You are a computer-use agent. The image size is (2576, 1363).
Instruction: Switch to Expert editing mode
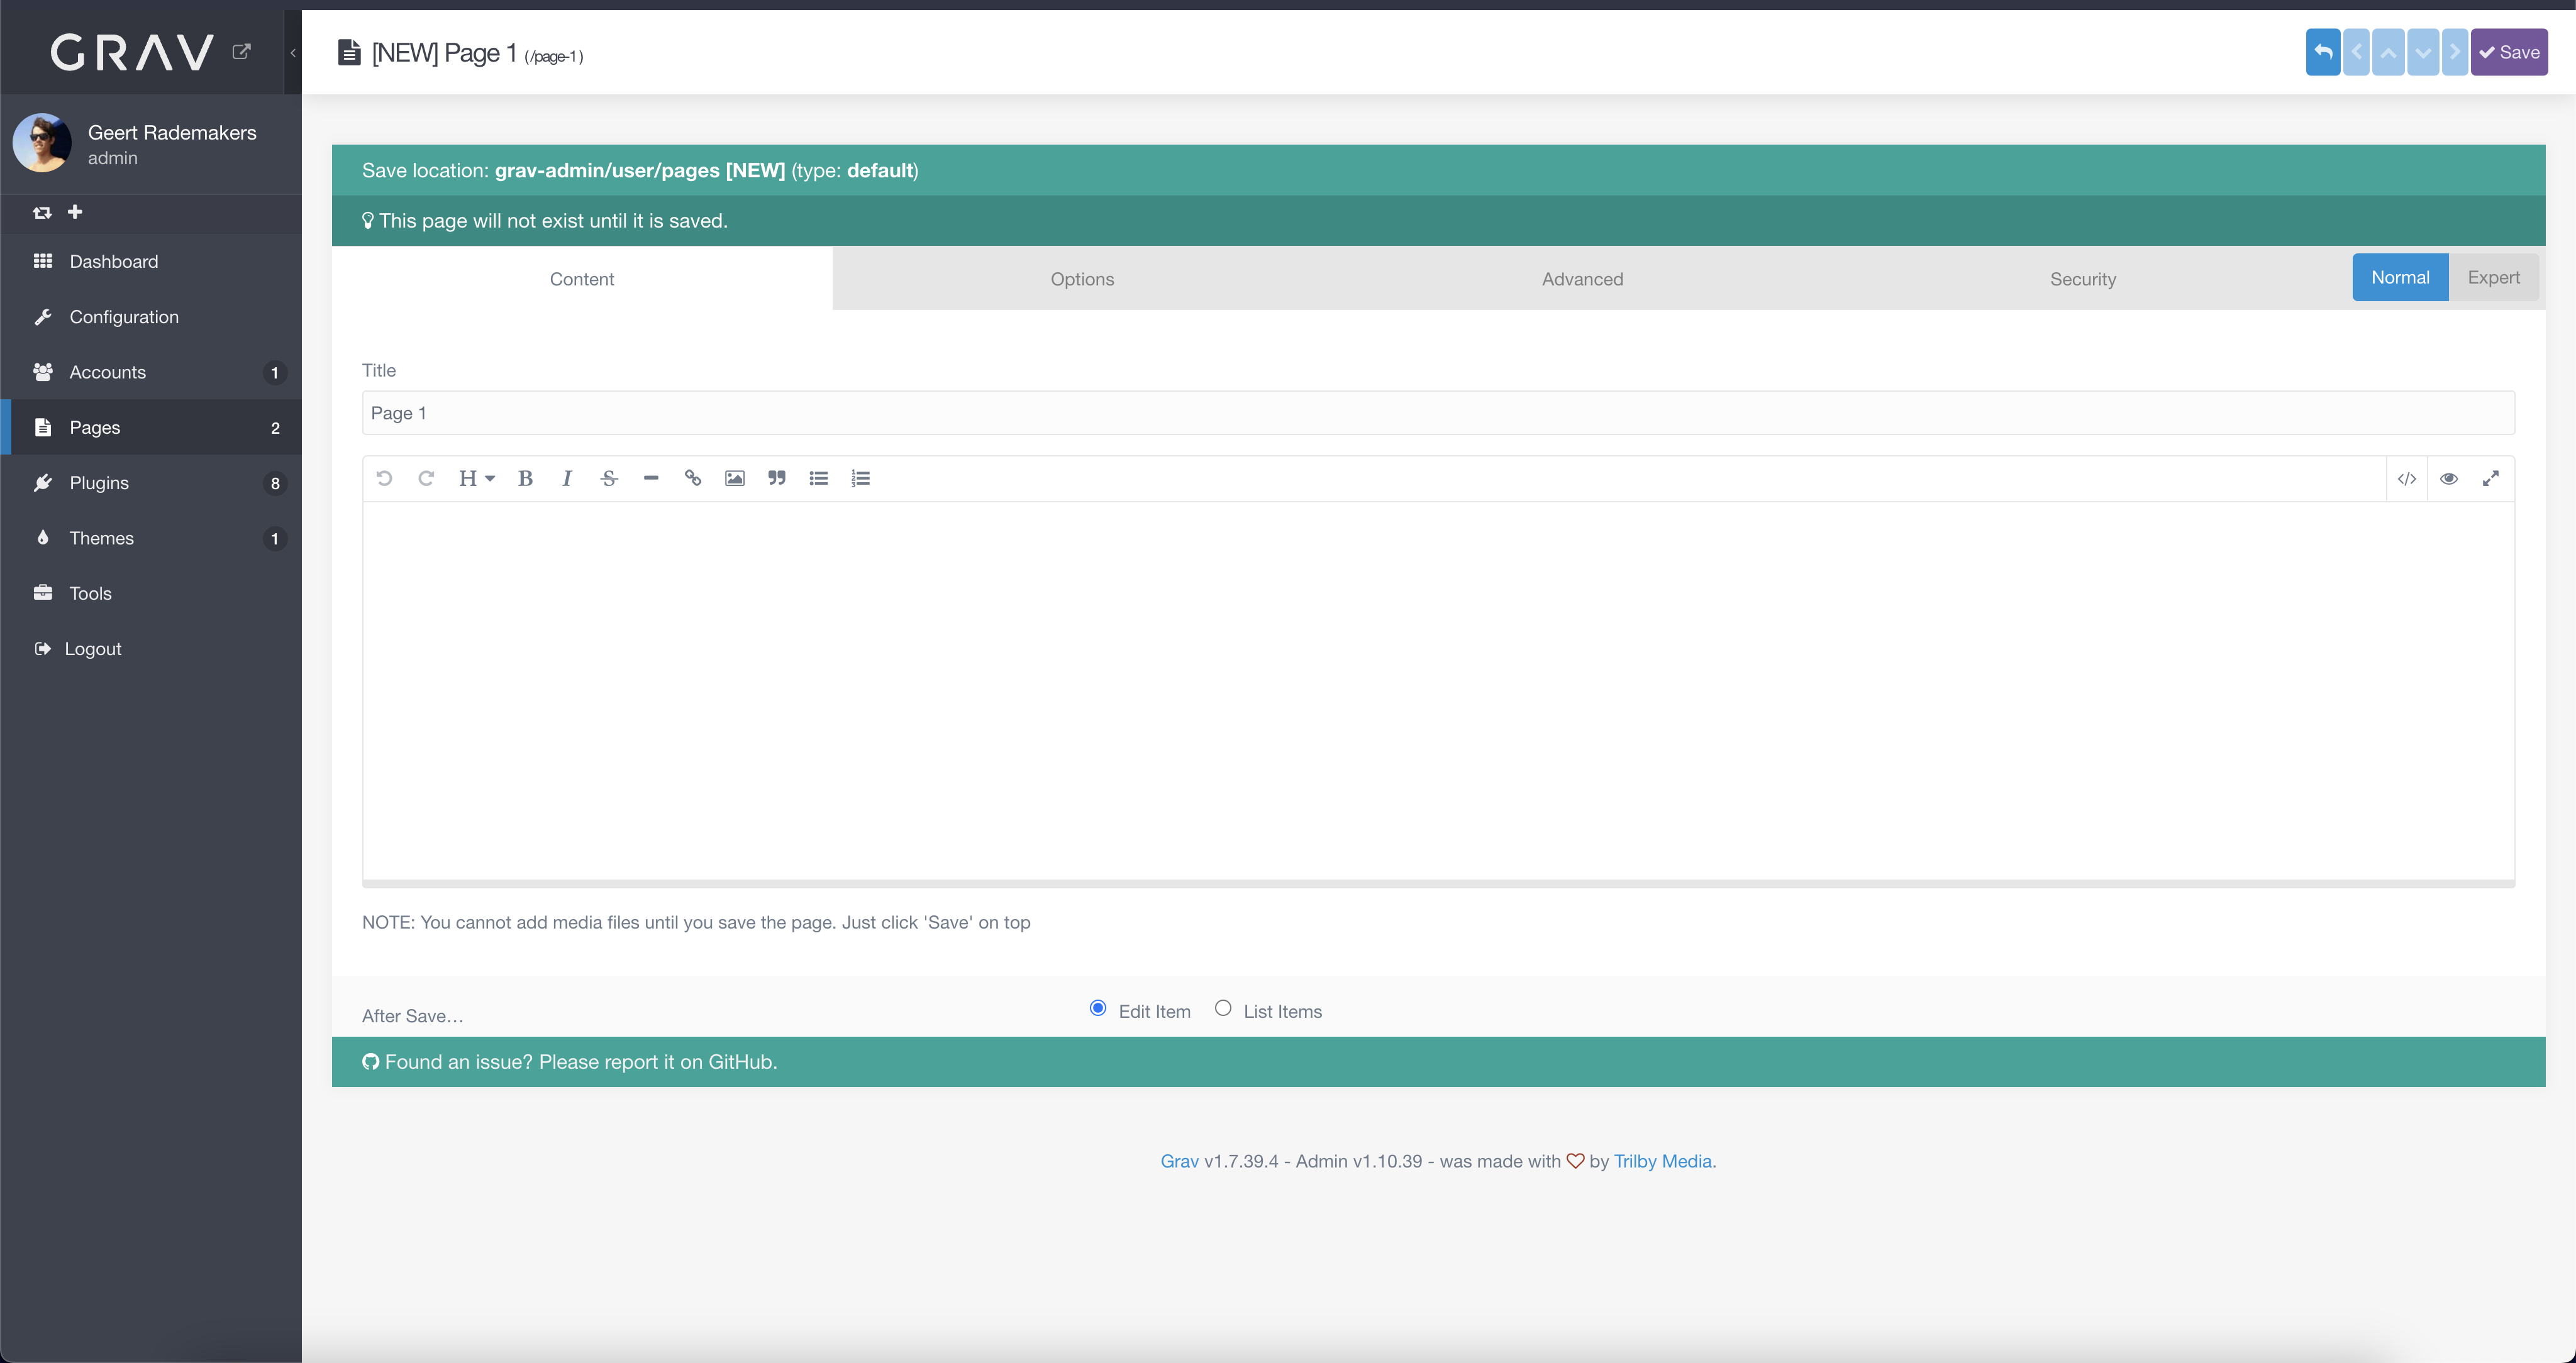pyautogui.click(x=2493, y=277)
